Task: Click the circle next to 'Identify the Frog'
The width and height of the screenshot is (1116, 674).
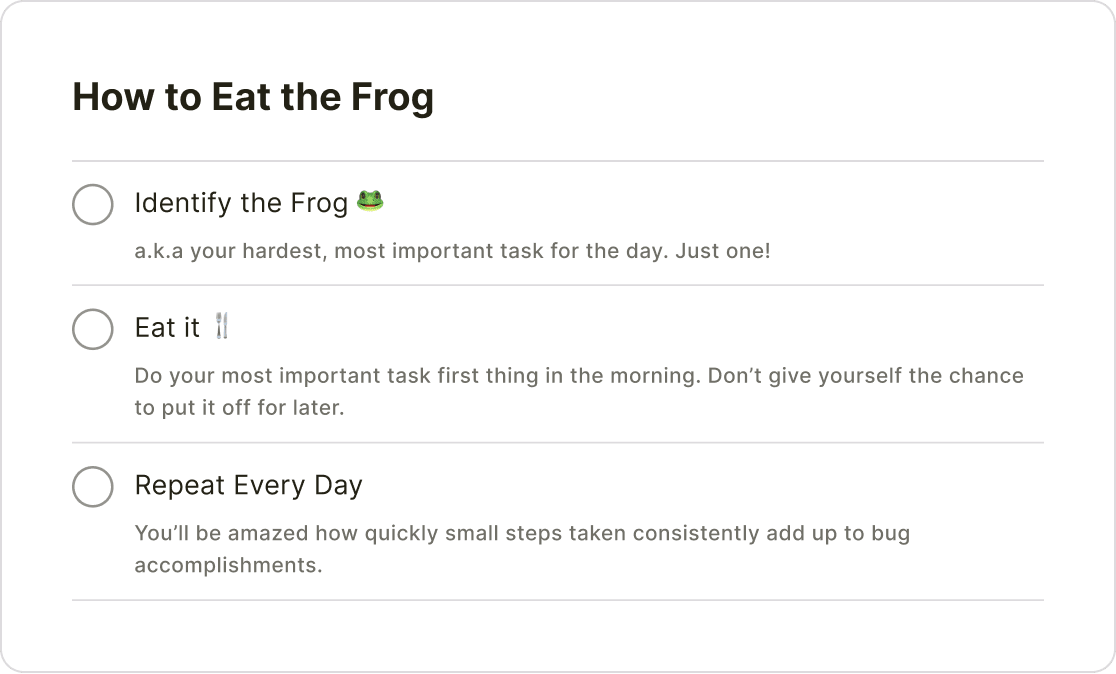Action: [x=92, y=205]
